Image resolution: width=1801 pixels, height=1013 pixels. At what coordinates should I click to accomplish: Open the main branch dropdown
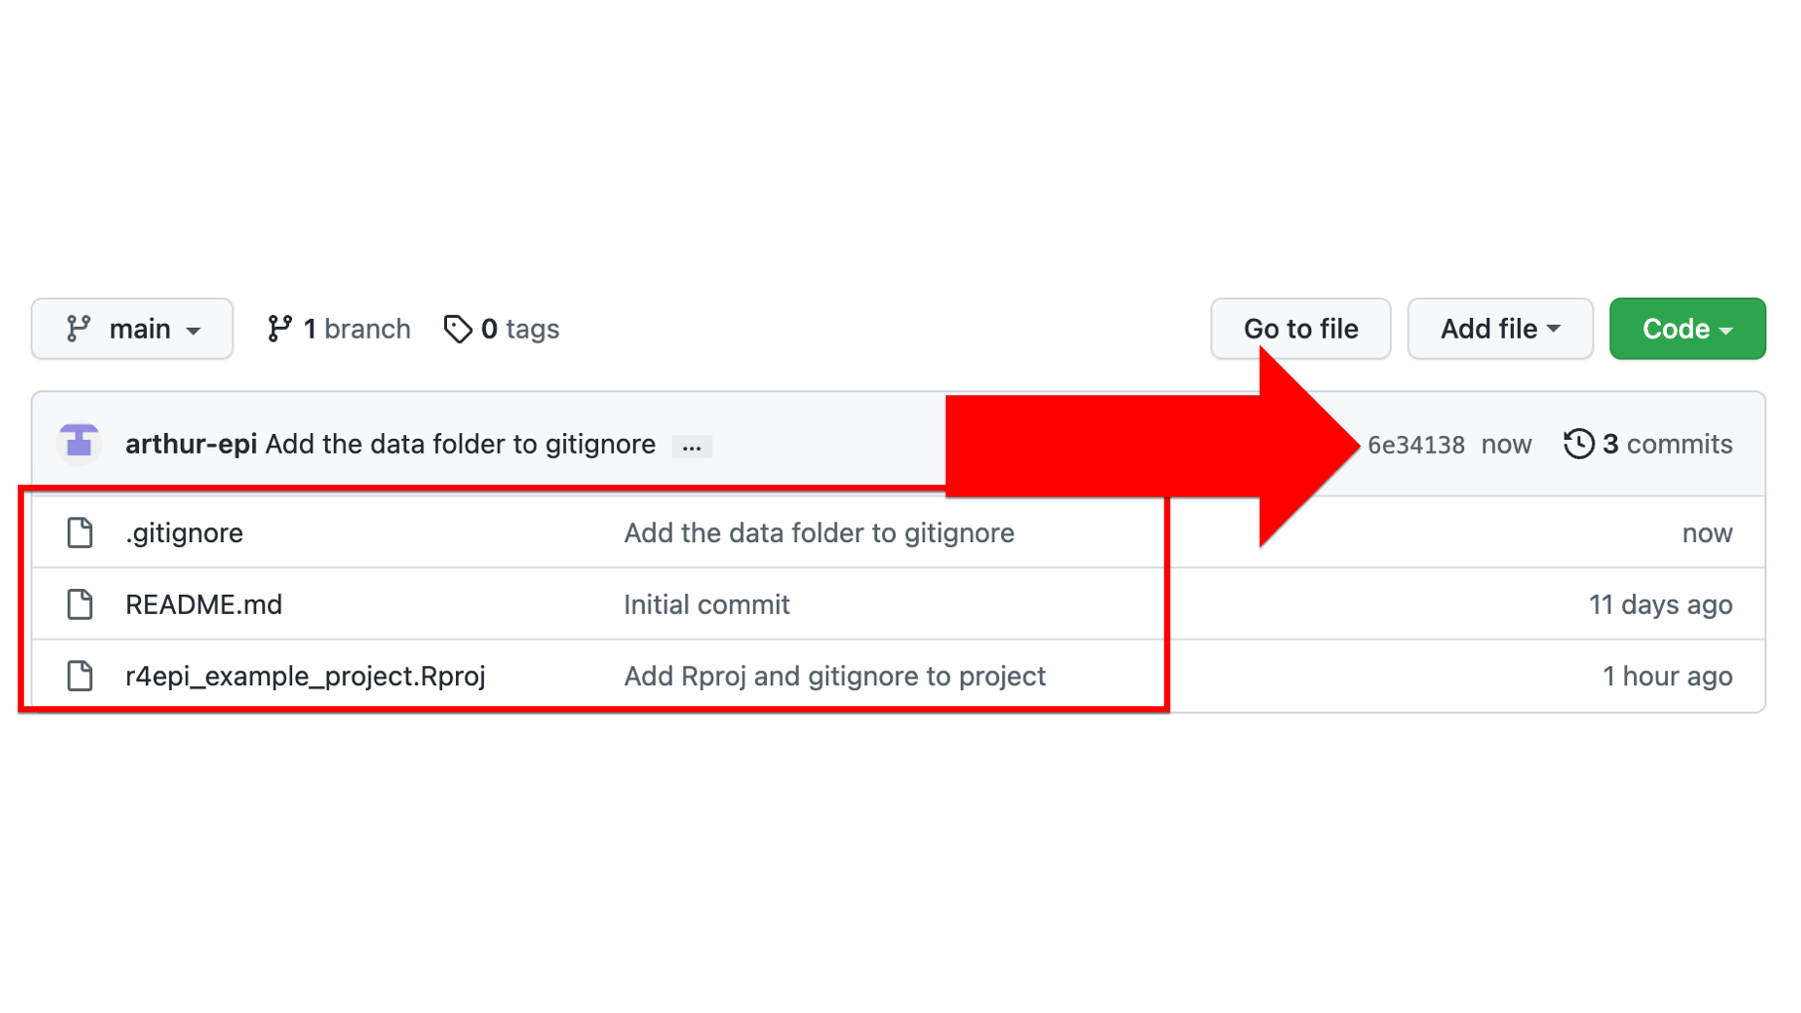tap(132, 329)
